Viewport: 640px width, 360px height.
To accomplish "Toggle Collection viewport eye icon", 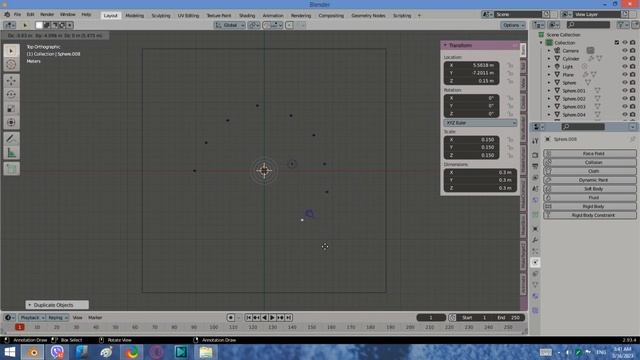I will click(624, 42).
